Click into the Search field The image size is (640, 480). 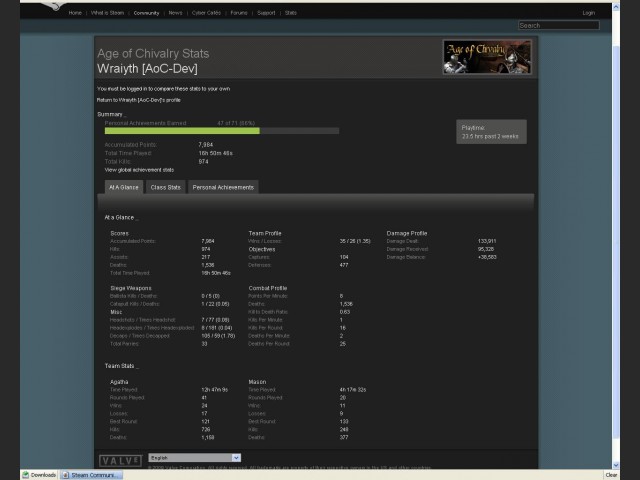click(559, 25)
